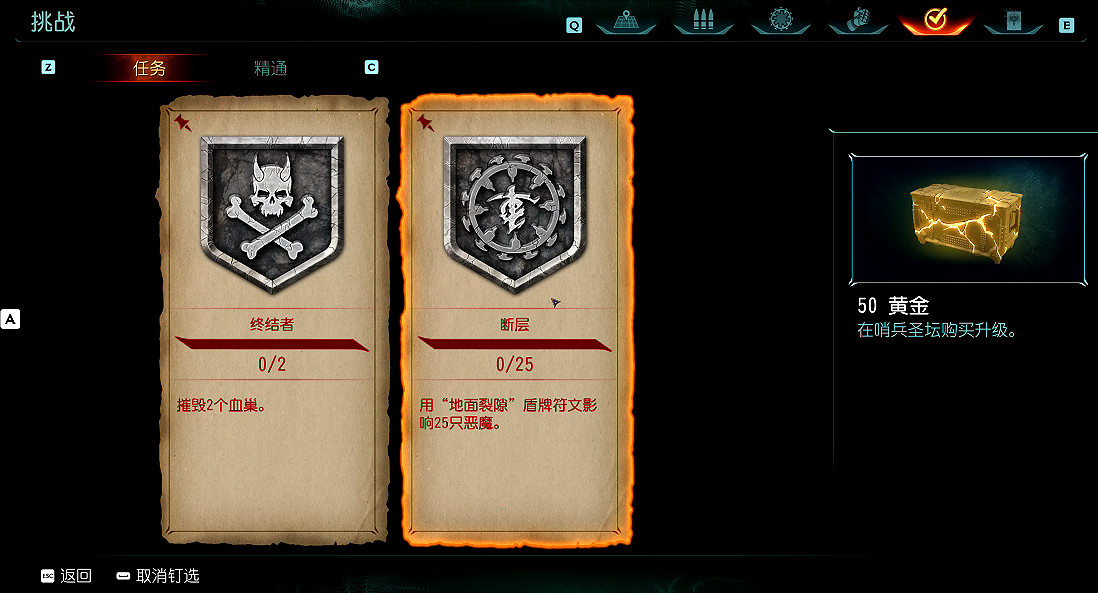
Task: Select the highlighted challenges checkmark icon
Action: [936, 20]
